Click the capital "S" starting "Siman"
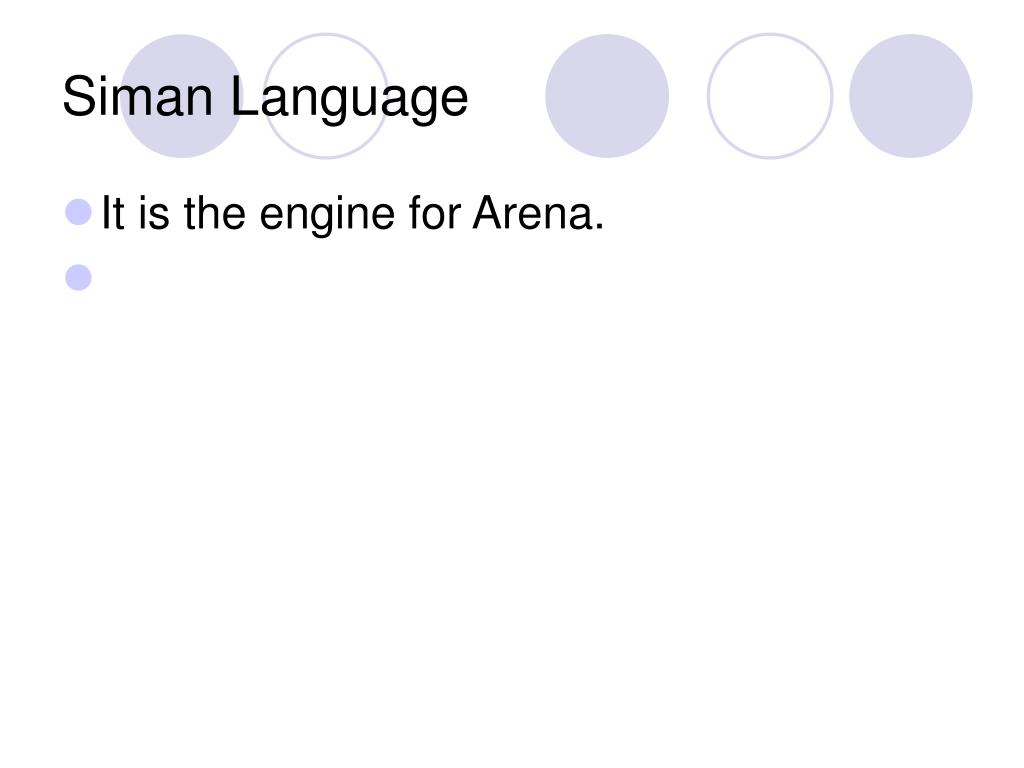The height and width of the screenshot is (768, 1024). [x=78, y=97]
